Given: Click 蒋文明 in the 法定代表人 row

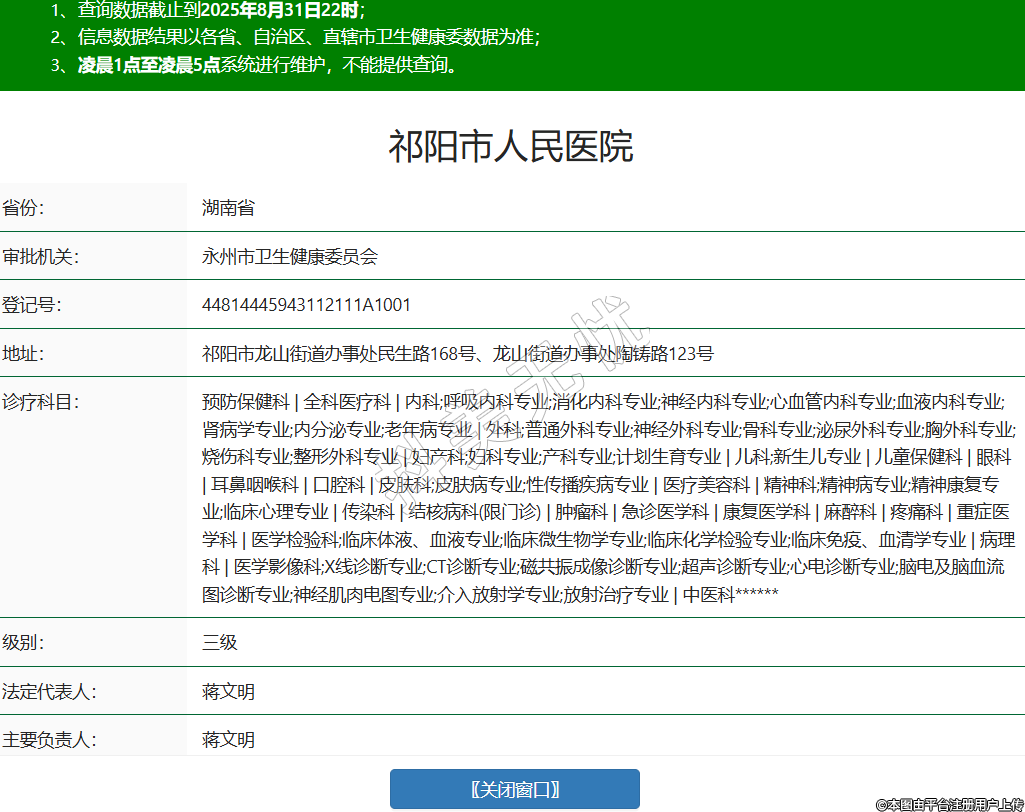Looking at the screenshot, I should click(228, 691).
